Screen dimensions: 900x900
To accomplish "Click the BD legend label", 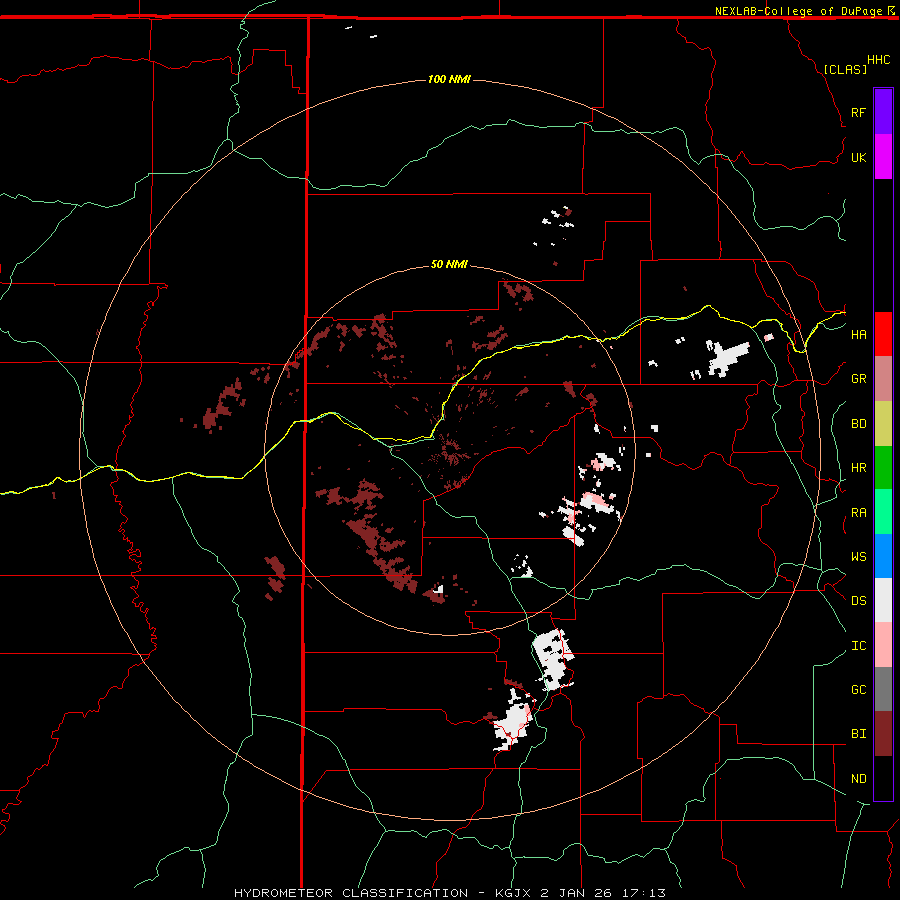I will 858,424.
